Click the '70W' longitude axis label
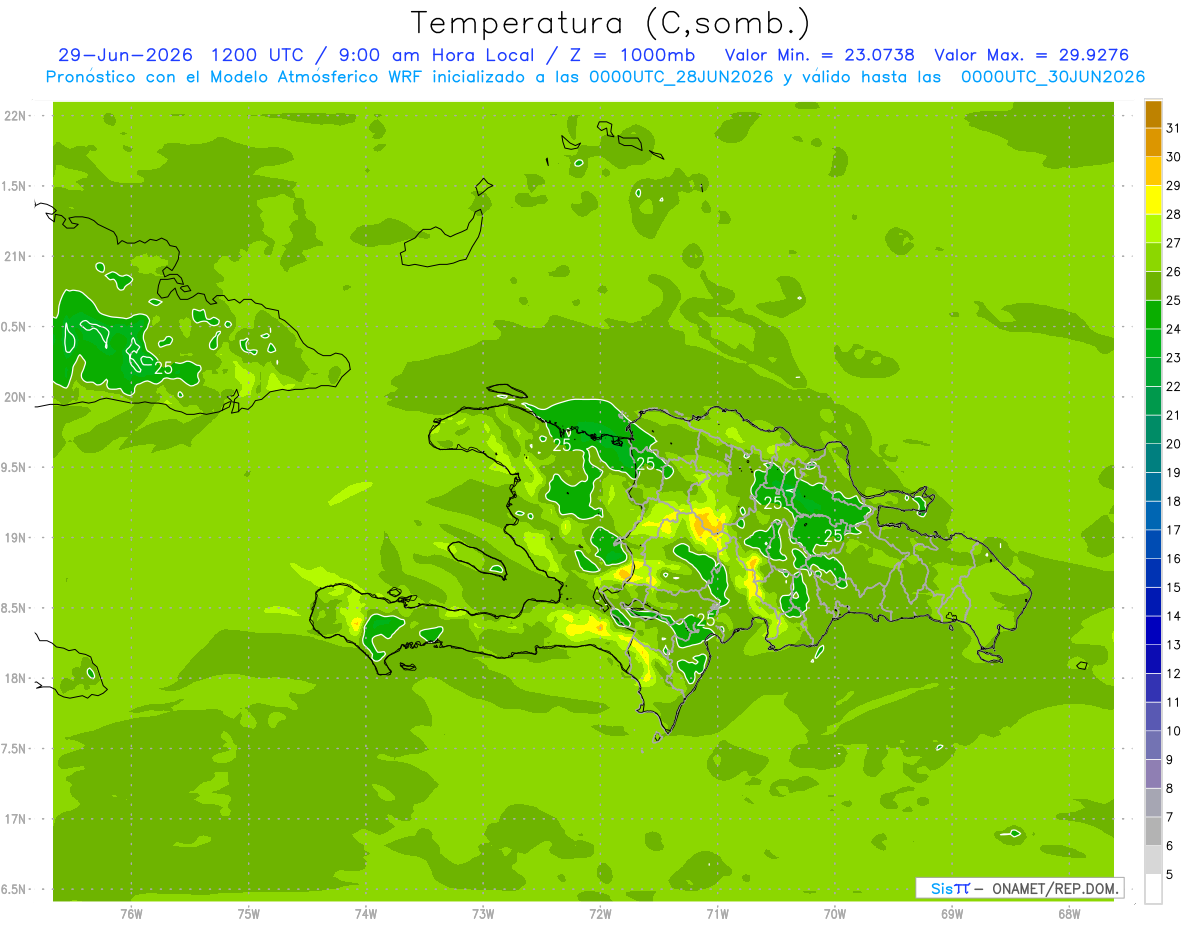1200x927 pixels. click(x=835, y=913)
